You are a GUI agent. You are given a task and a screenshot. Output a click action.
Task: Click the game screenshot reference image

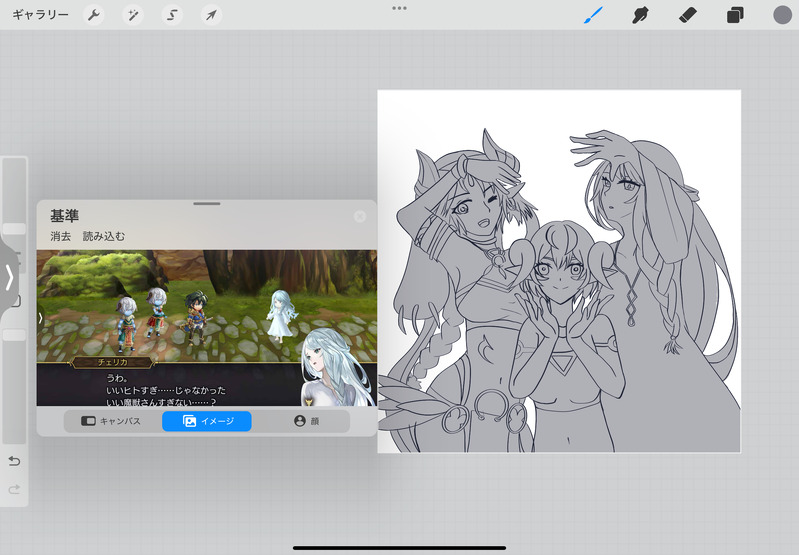[x=207, y=328]
